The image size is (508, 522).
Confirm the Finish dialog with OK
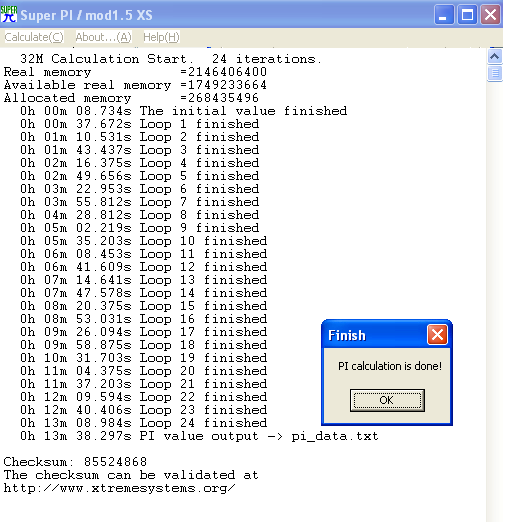tap(387, 400)
